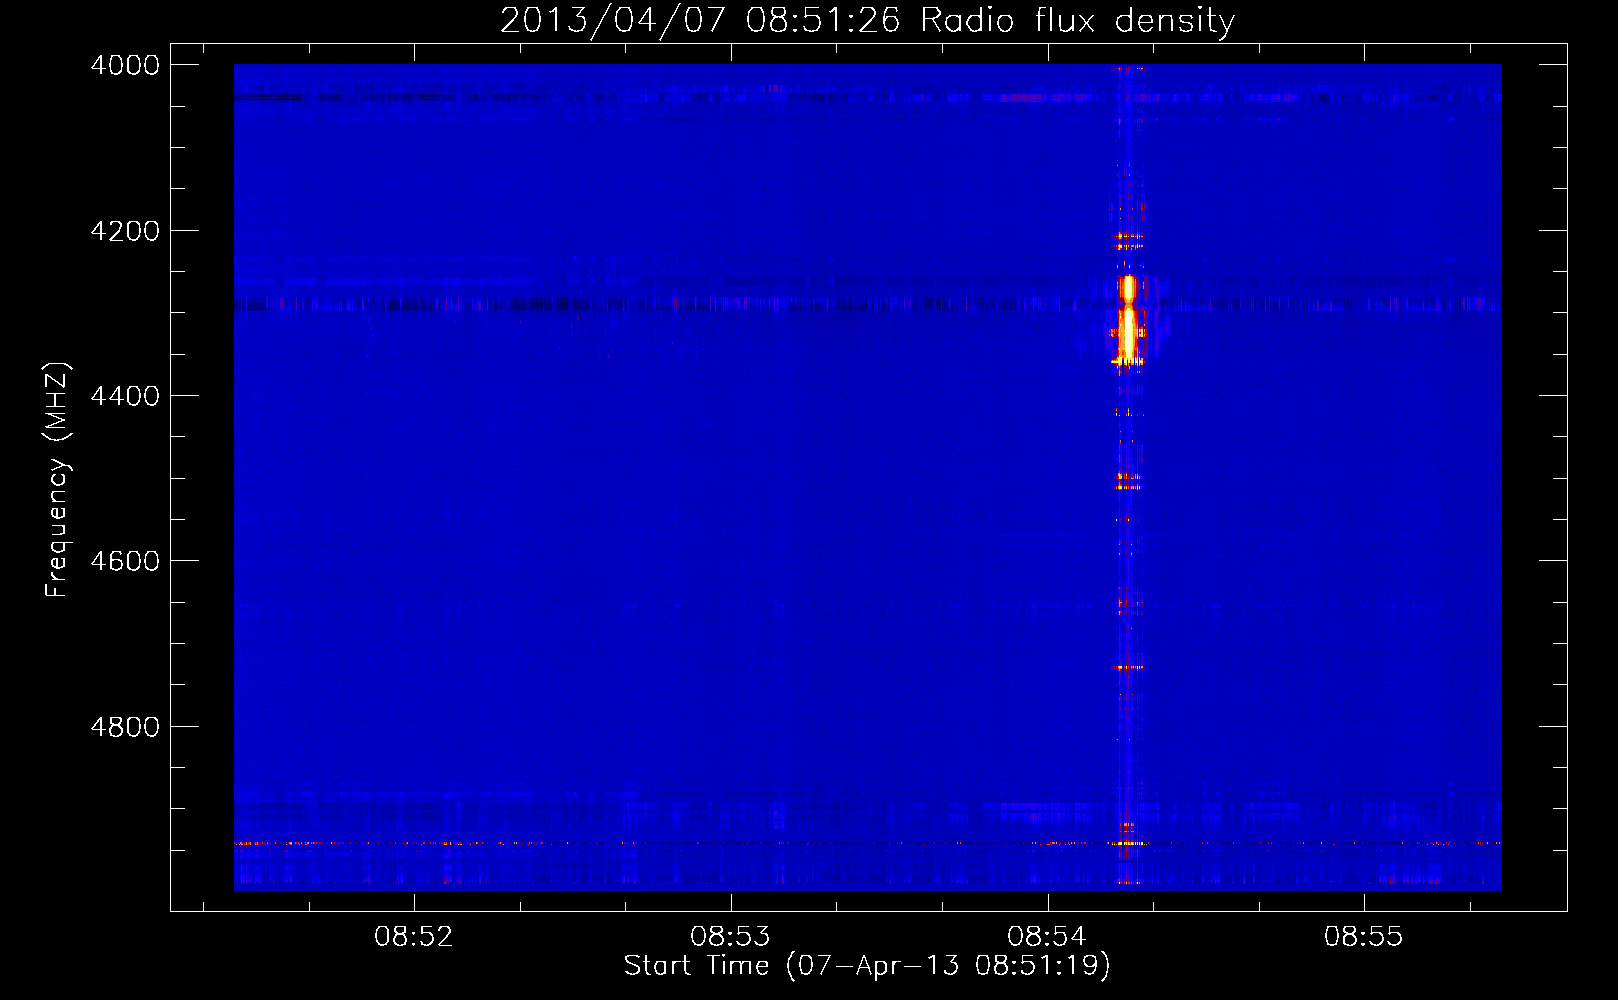This screenshot has height=1000, width=1618.
Task: Click the 4000 frequency tick label
Action: 125,65
